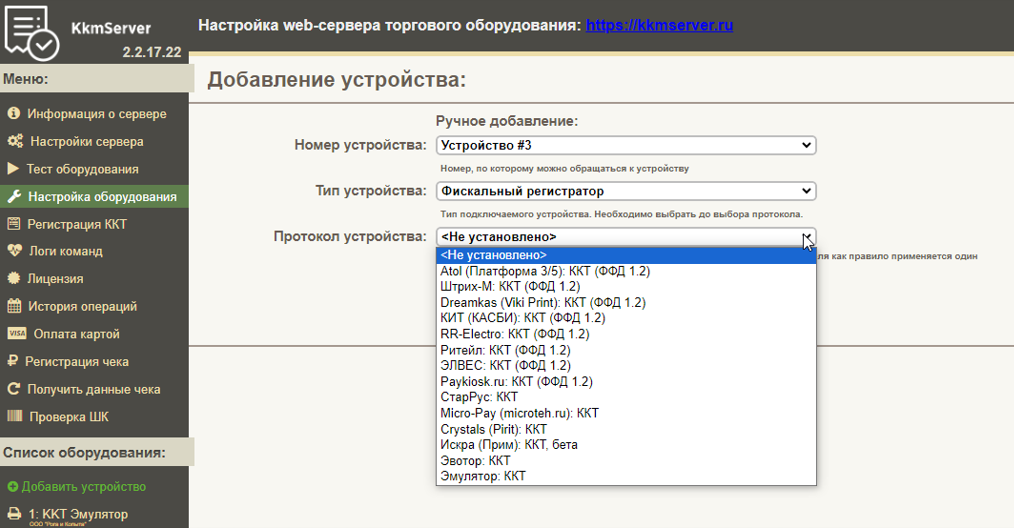
Task: Choose Micro-Pay (microteh.ru) protocol option
Action: 626,413
